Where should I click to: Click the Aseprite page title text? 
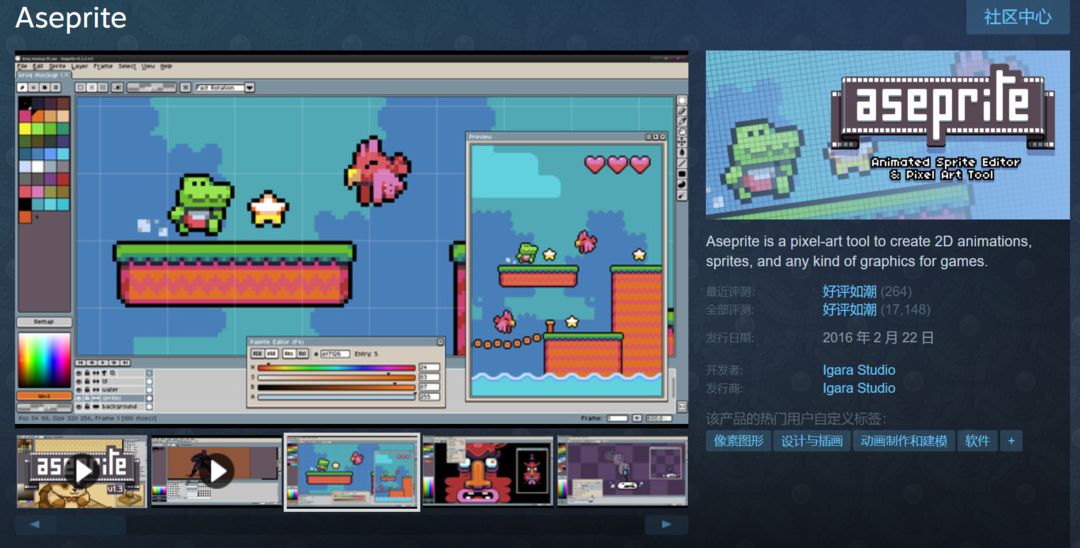click(71, 18)
